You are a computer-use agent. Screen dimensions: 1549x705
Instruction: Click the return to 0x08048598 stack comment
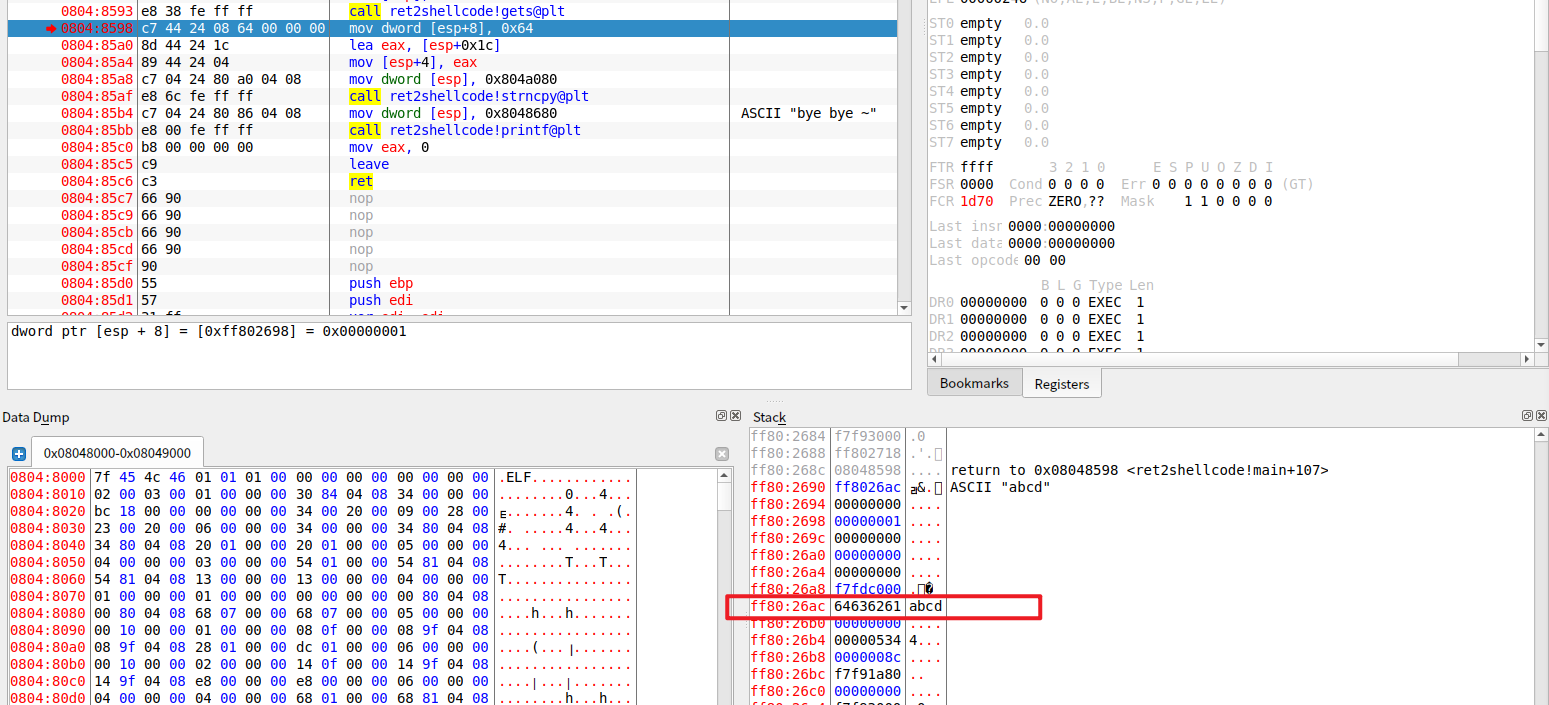(1139, 470)
